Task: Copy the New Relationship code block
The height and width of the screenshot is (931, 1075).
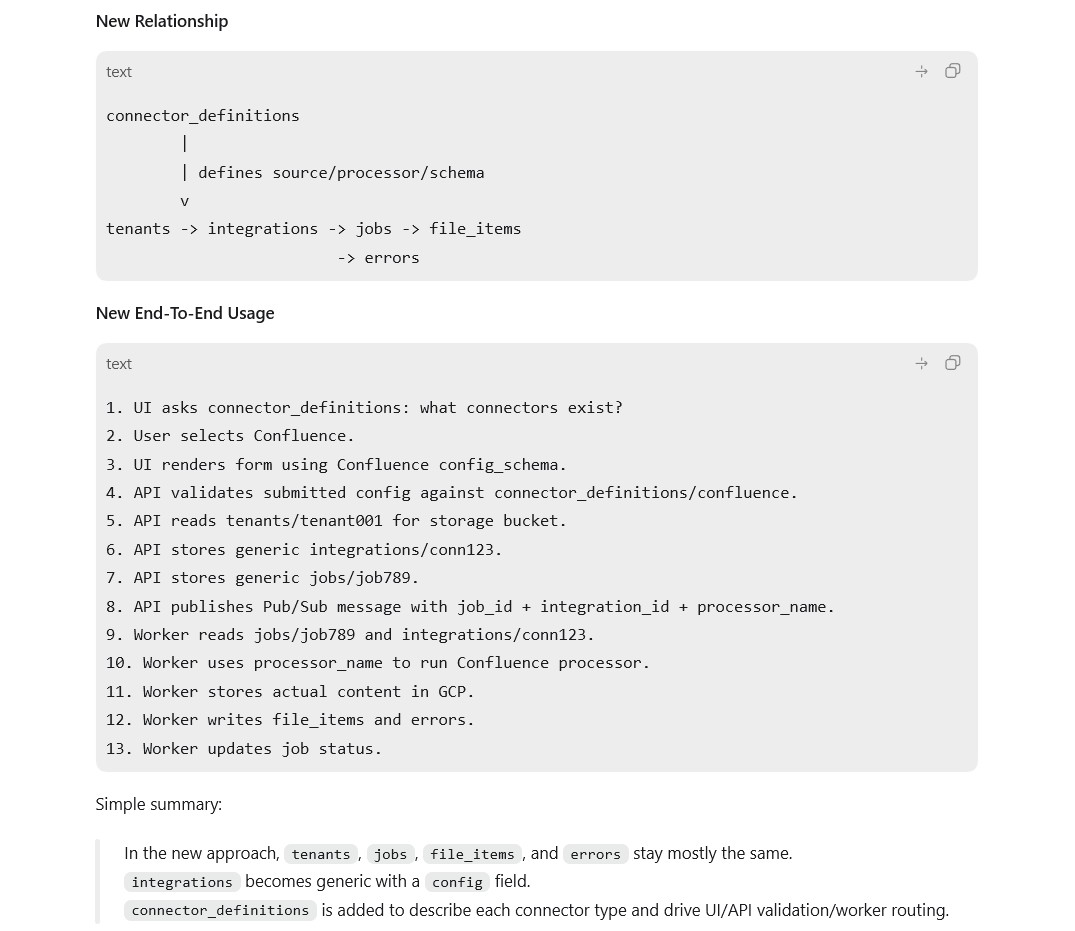Action: 952,71
